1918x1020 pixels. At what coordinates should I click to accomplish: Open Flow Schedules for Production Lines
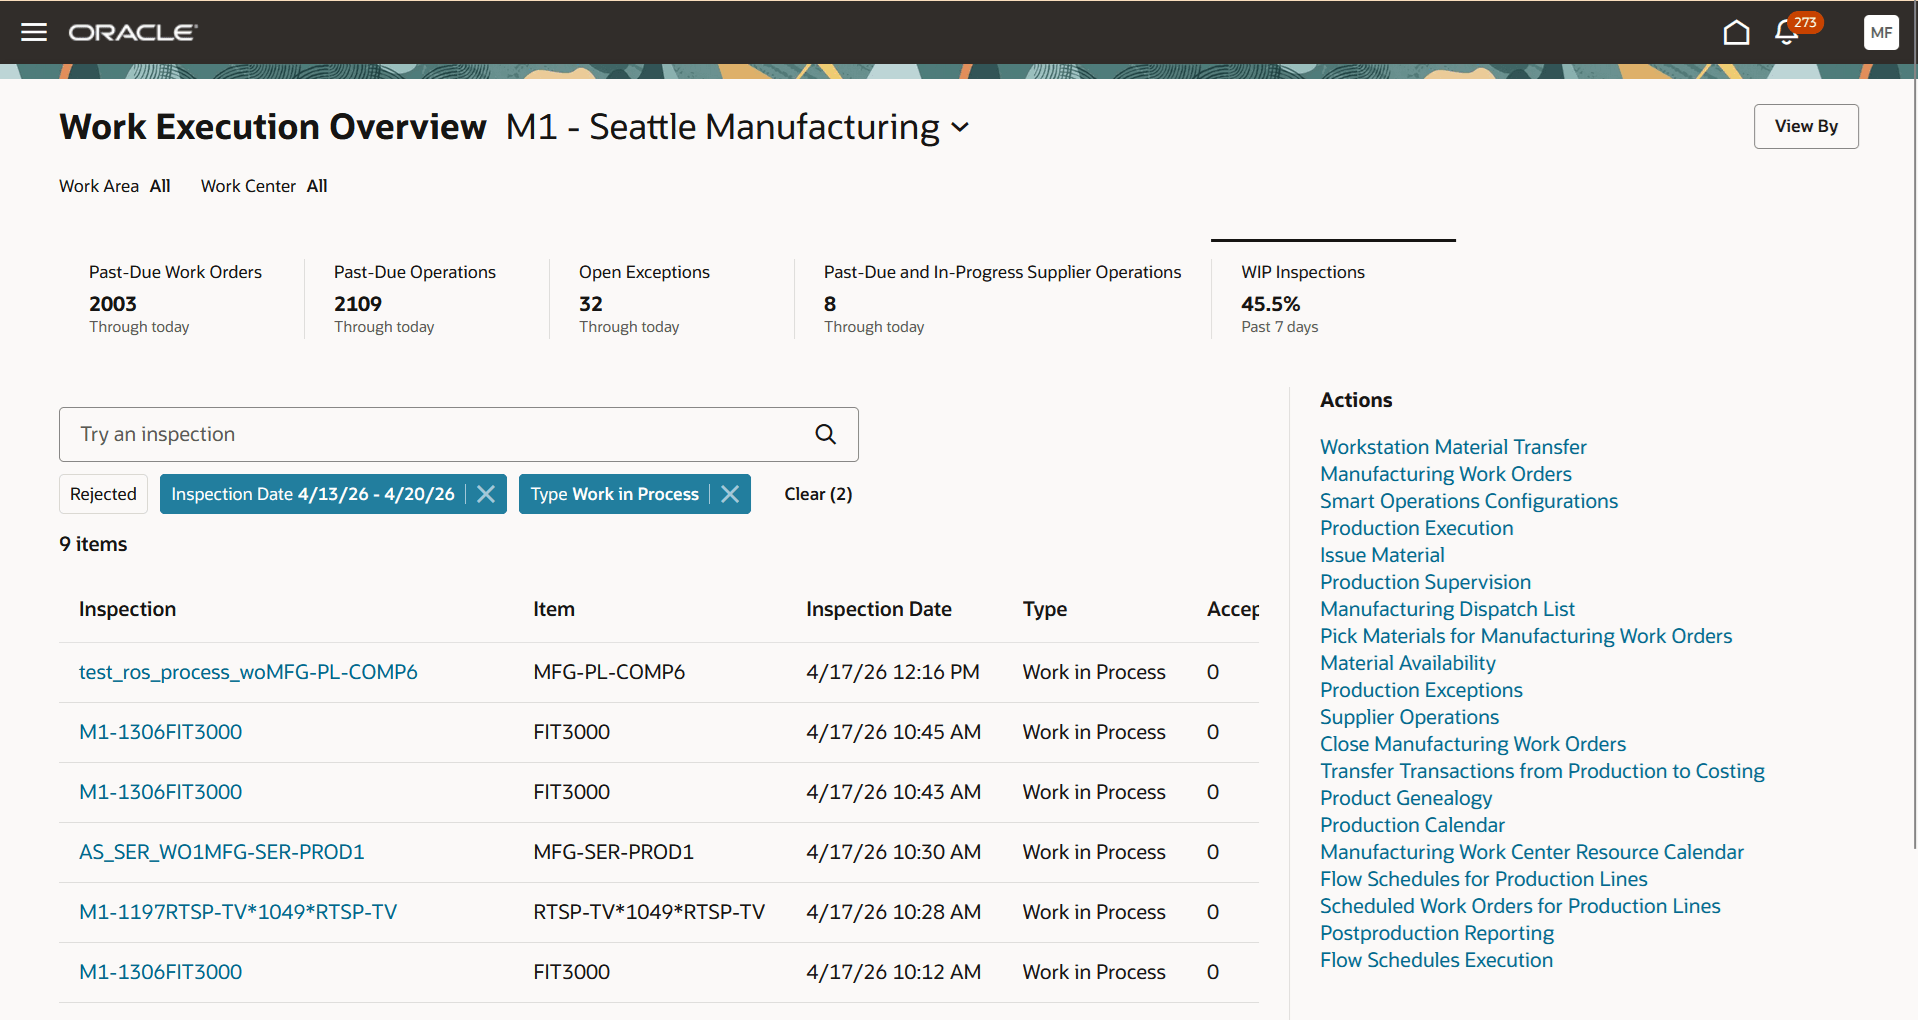pyautogui.click(x=1483, y=879)
